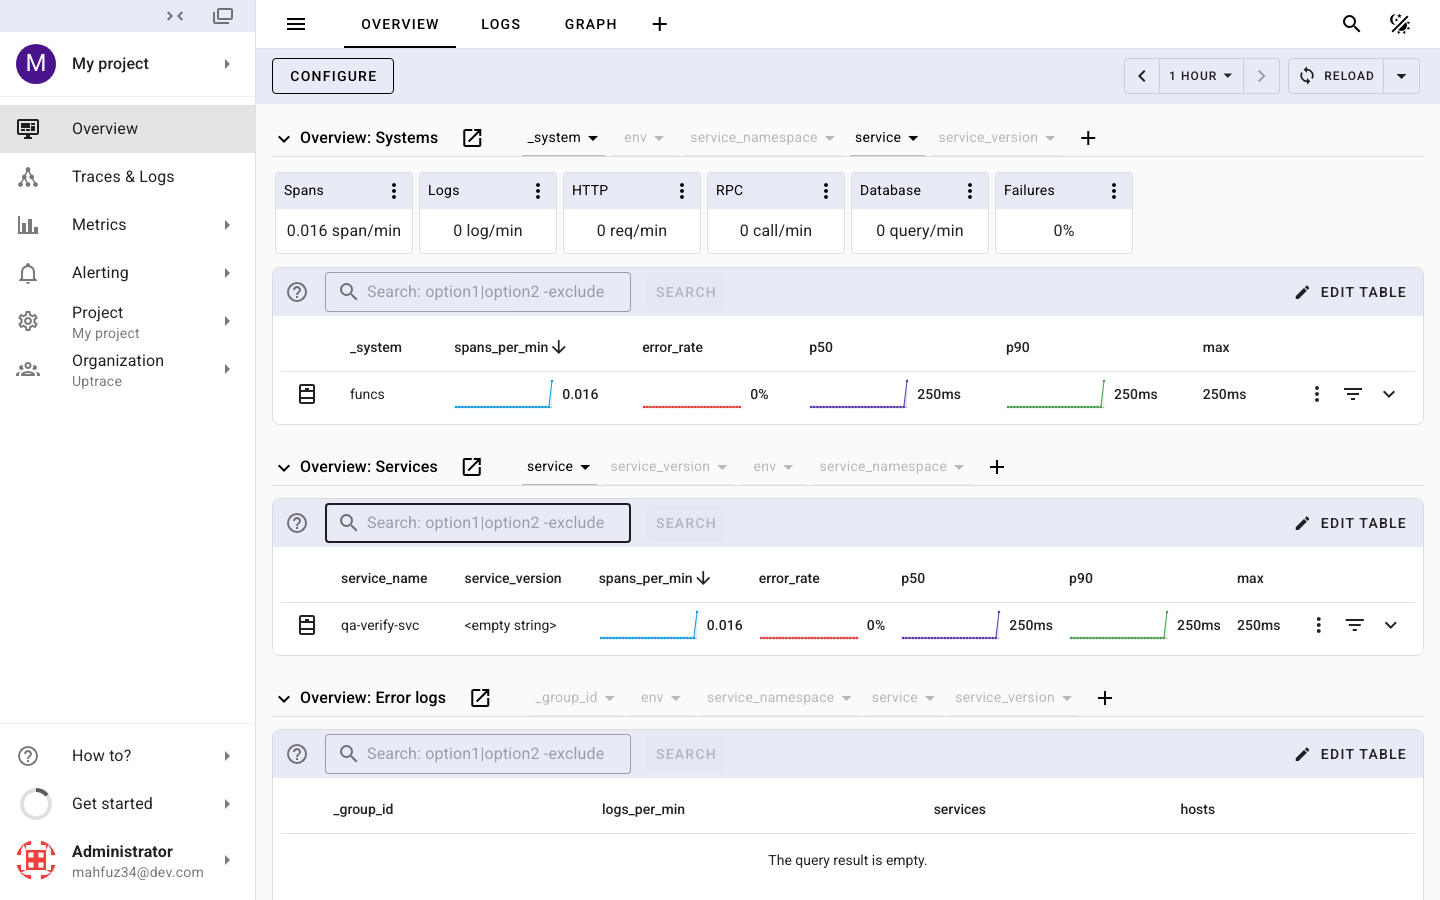This screenshot has height=900, width=1440.
Task: Open the Logs card three-dot menu
Action: pos(538,191)
